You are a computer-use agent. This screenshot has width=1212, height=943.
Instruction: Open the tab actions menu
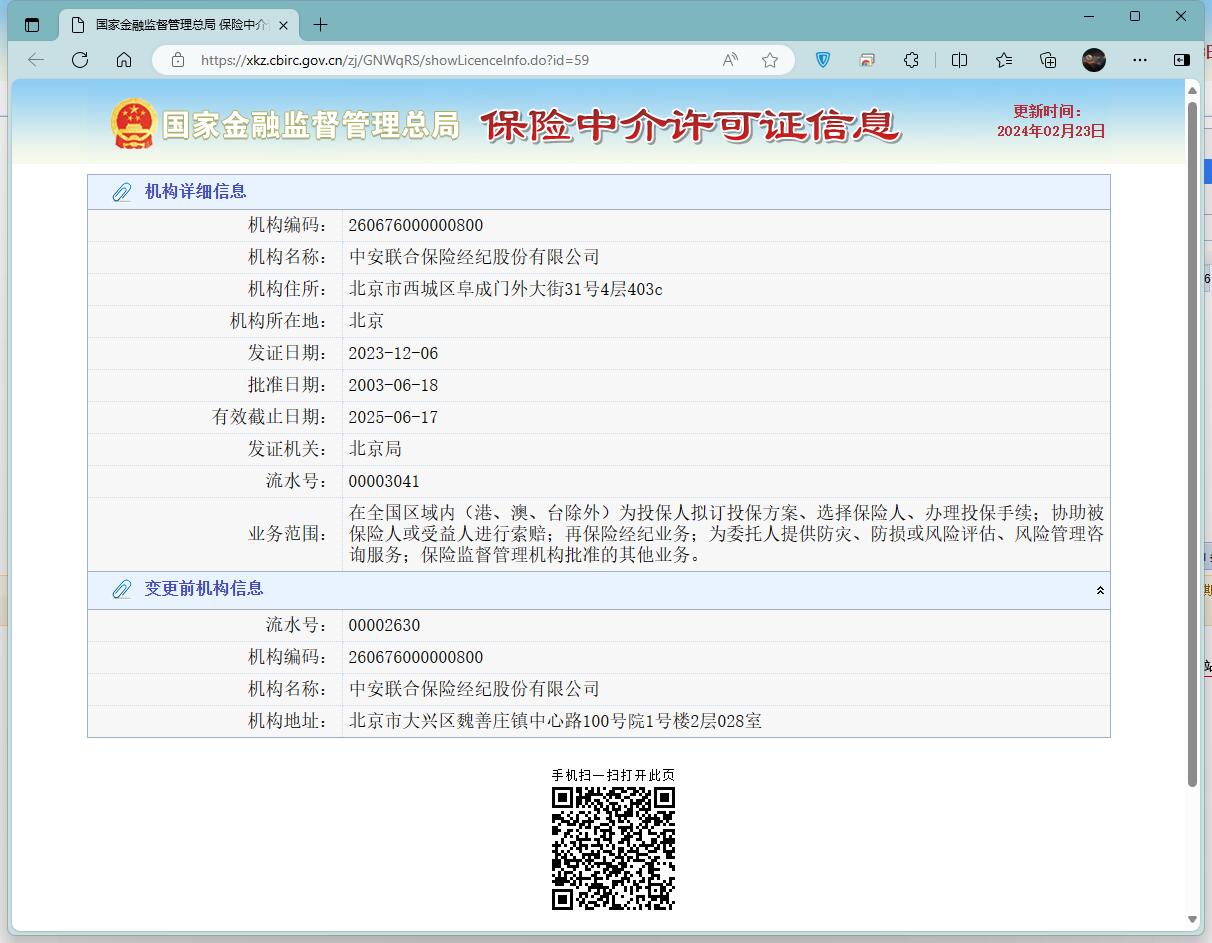pos(33,24)
